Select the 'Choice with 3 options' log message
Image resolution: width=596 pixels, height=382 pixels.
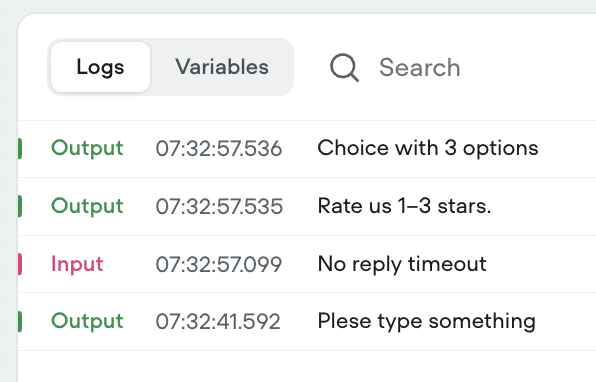pos(428,148)
